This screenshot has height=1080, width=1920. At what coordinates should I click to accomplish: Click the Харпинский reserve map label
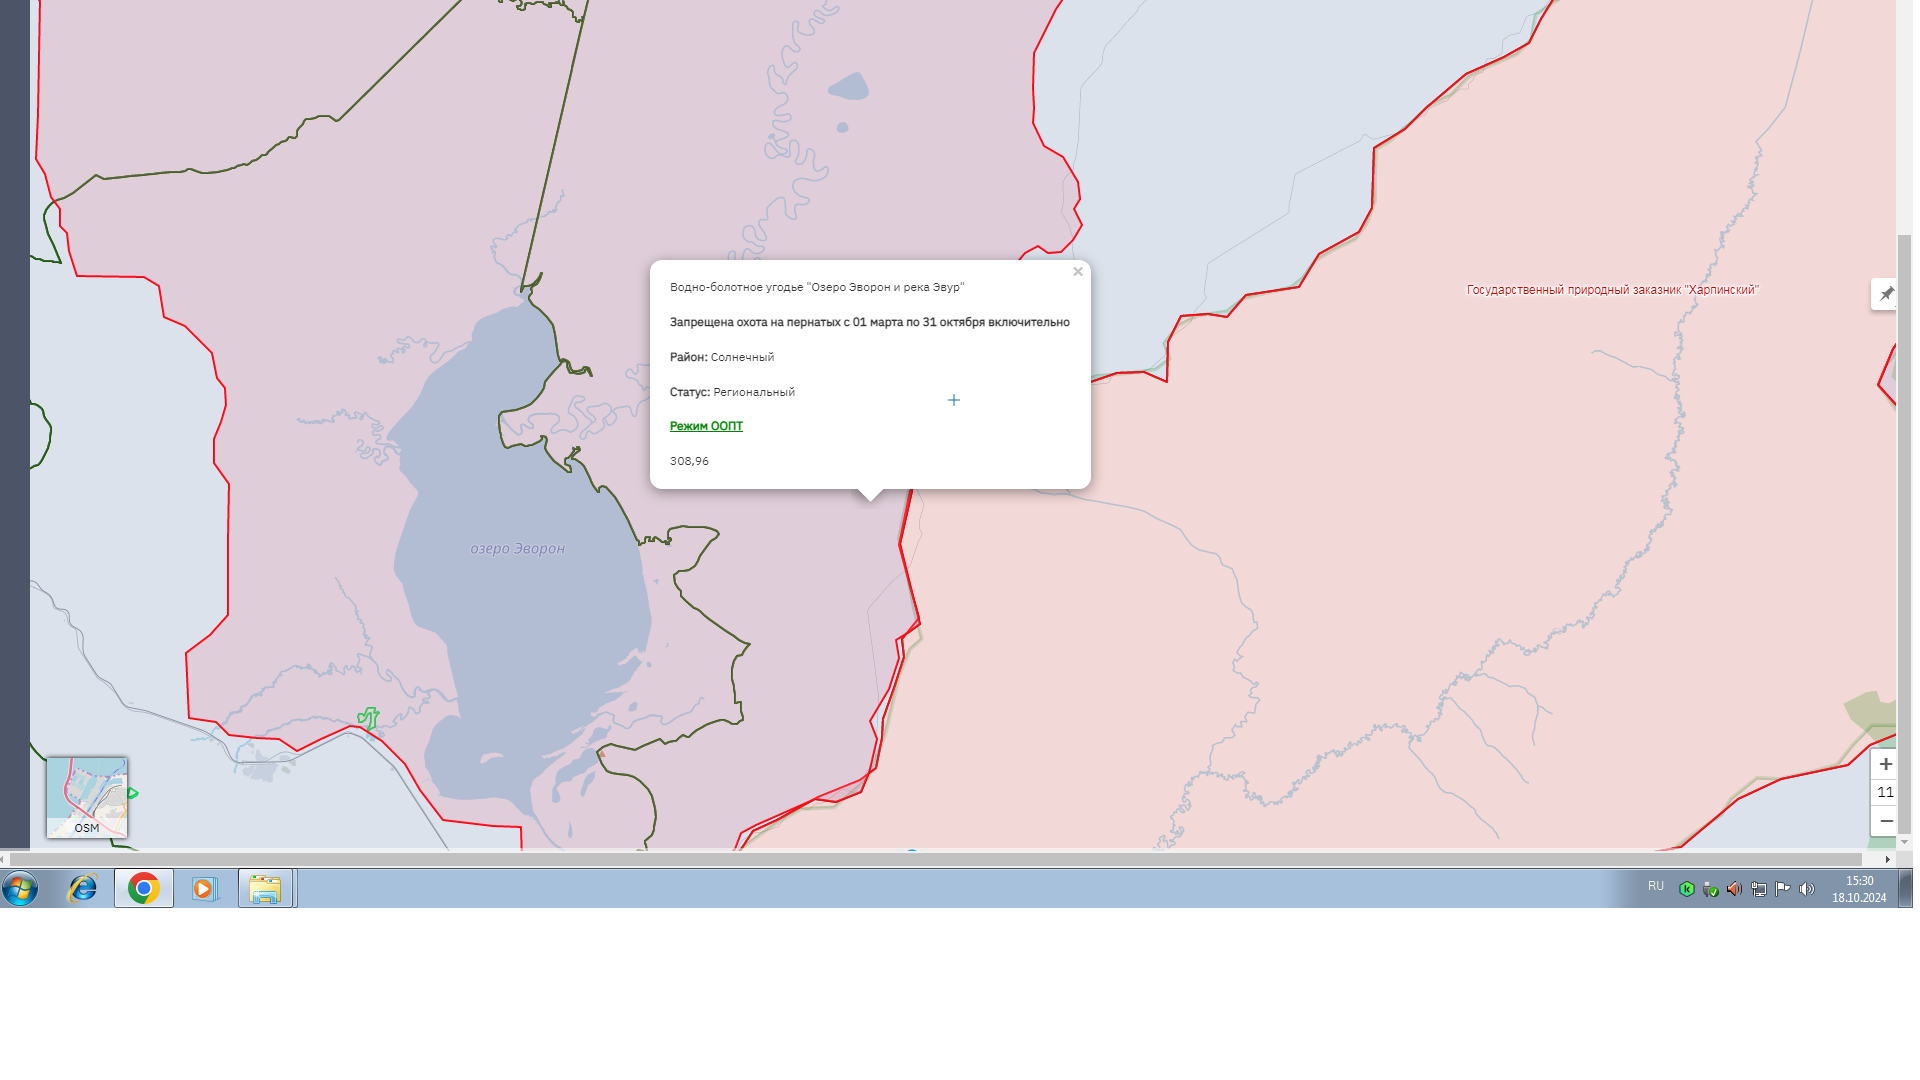[x=1612, y=290]
